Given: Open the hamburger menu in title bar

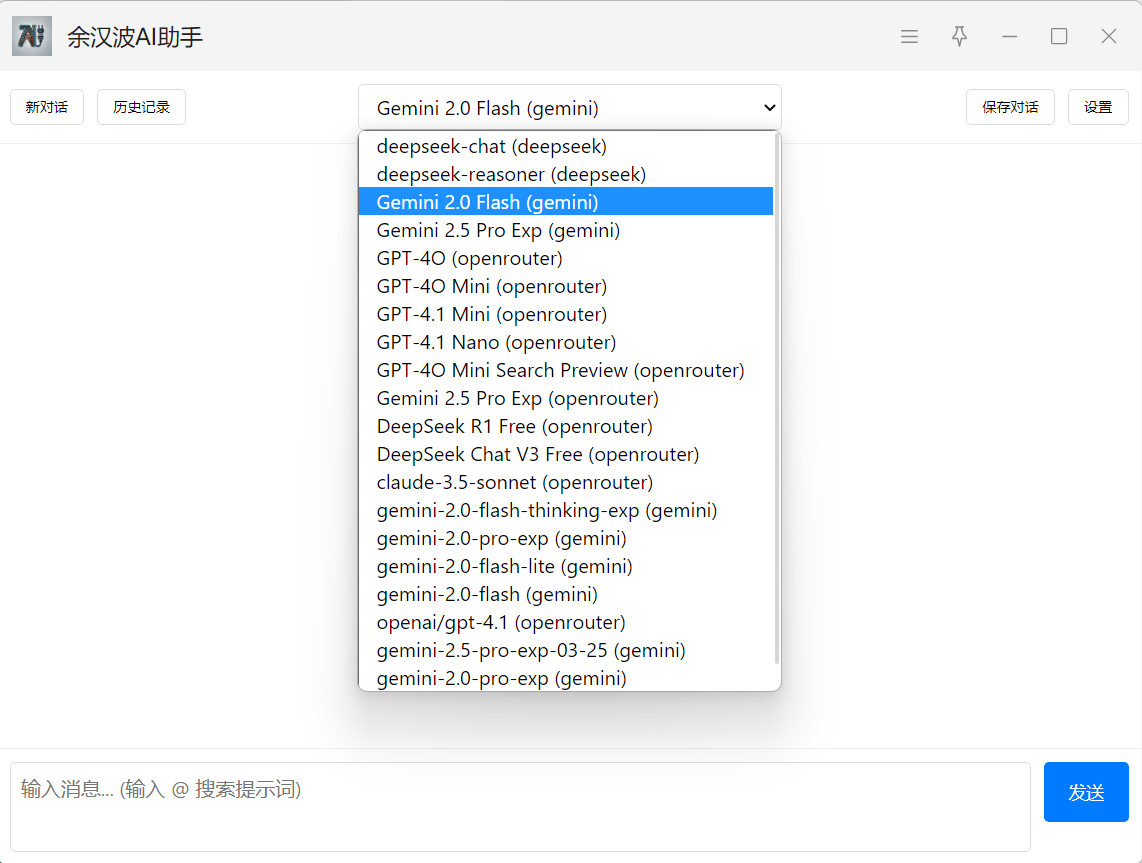Looking at the screenshot, I should tap(909, 36).
